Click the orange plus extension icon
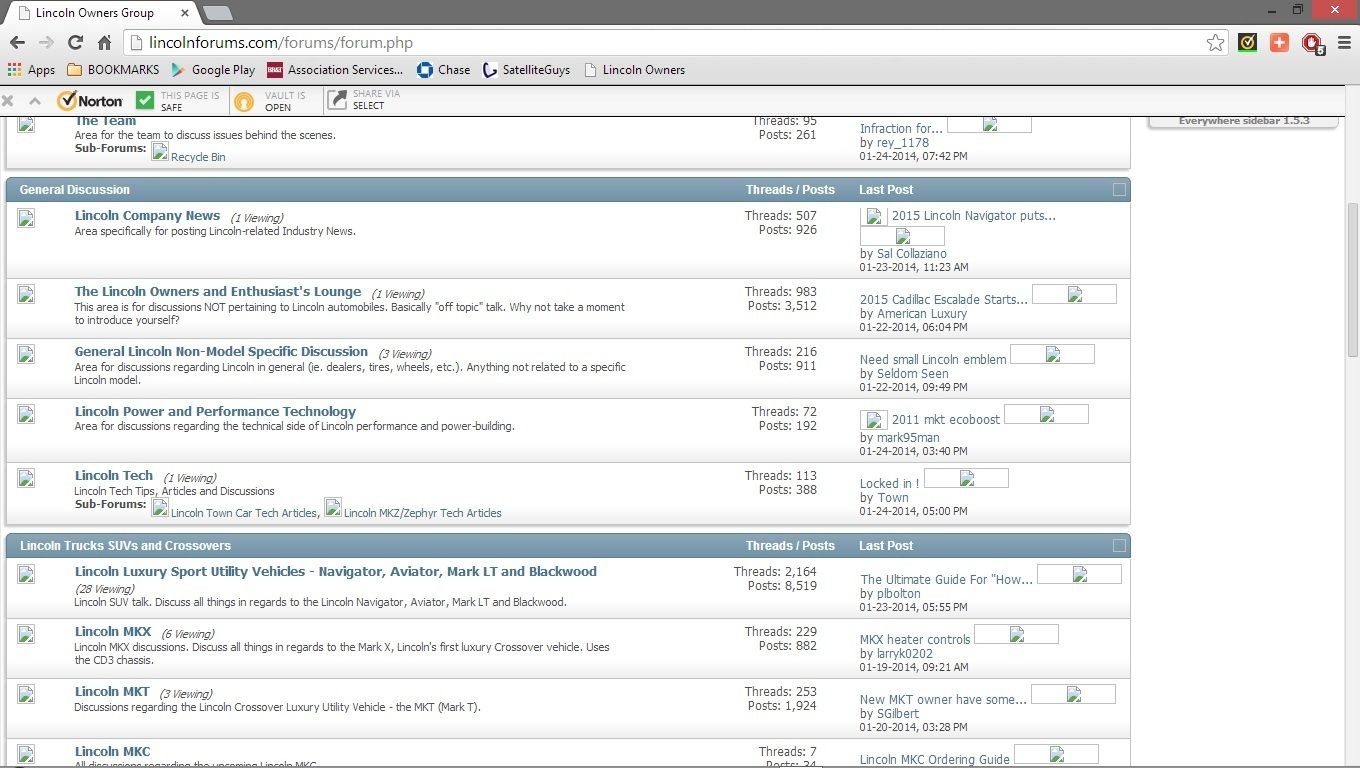 [x=1279, y=42]
